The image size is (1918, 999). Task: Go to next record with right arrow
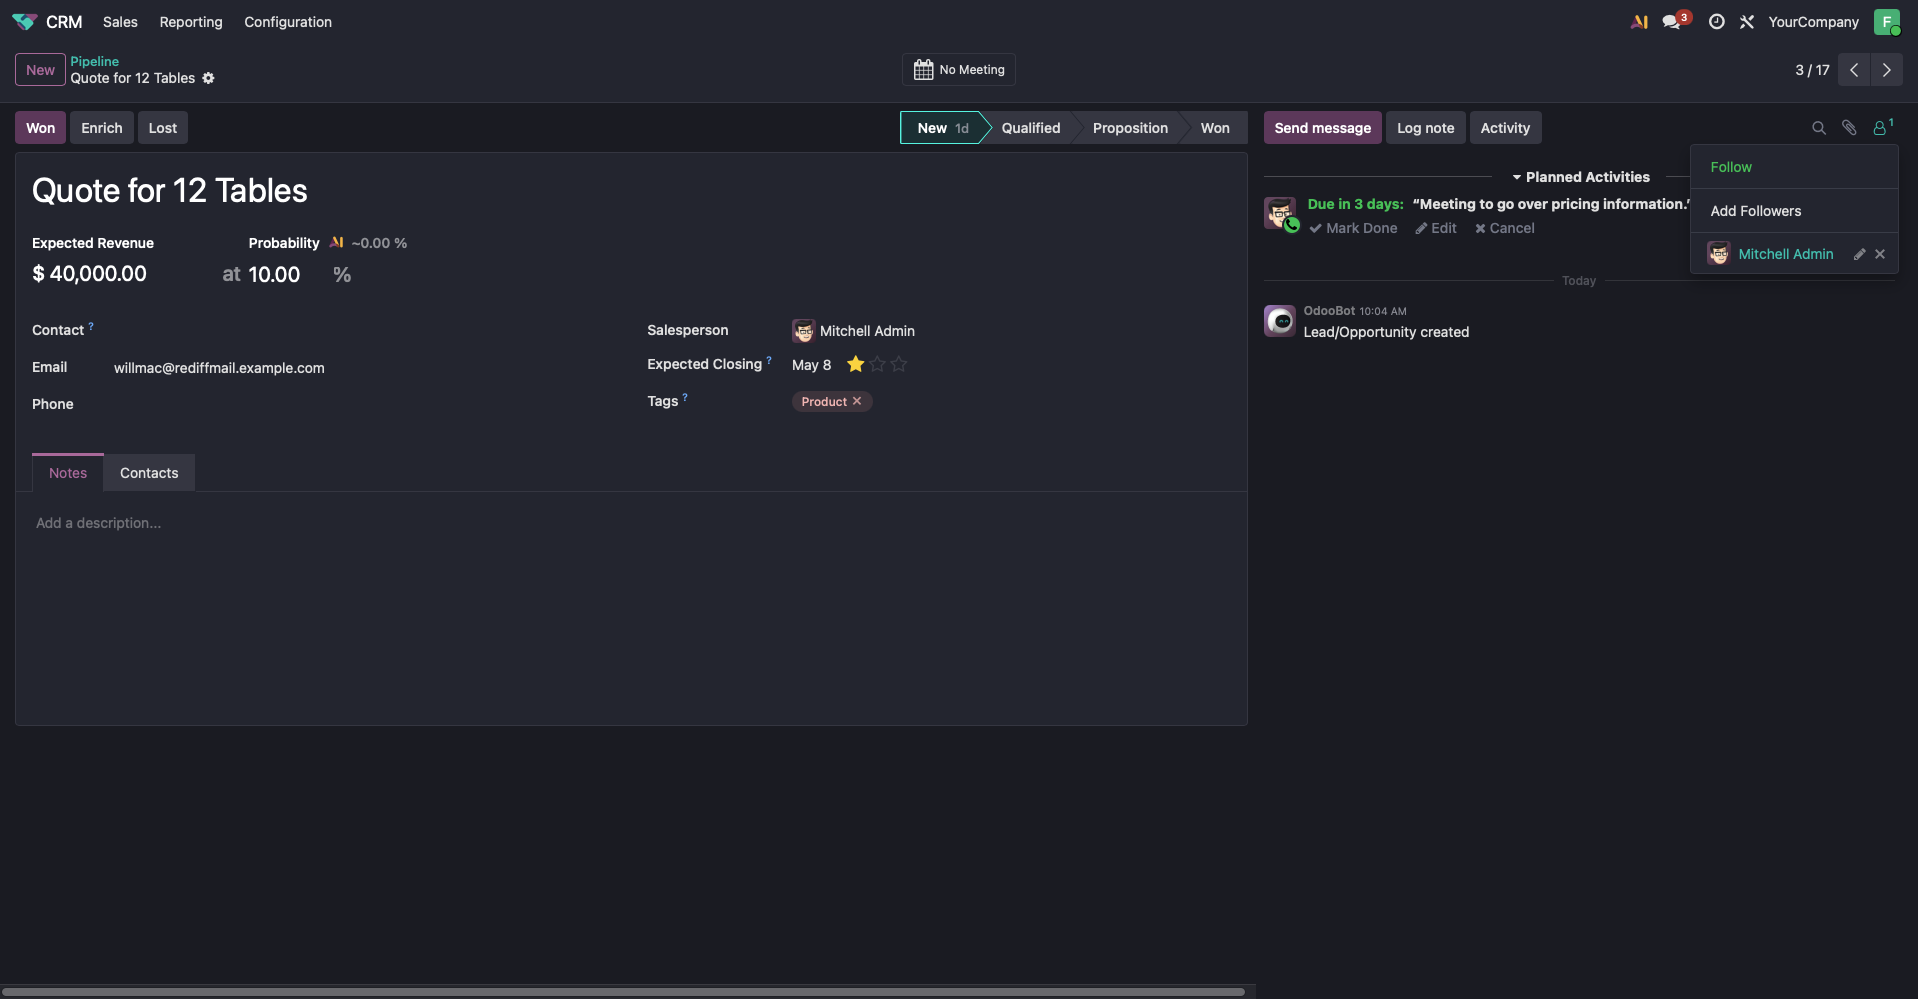pyautogui.click(x=1886, y=70)
